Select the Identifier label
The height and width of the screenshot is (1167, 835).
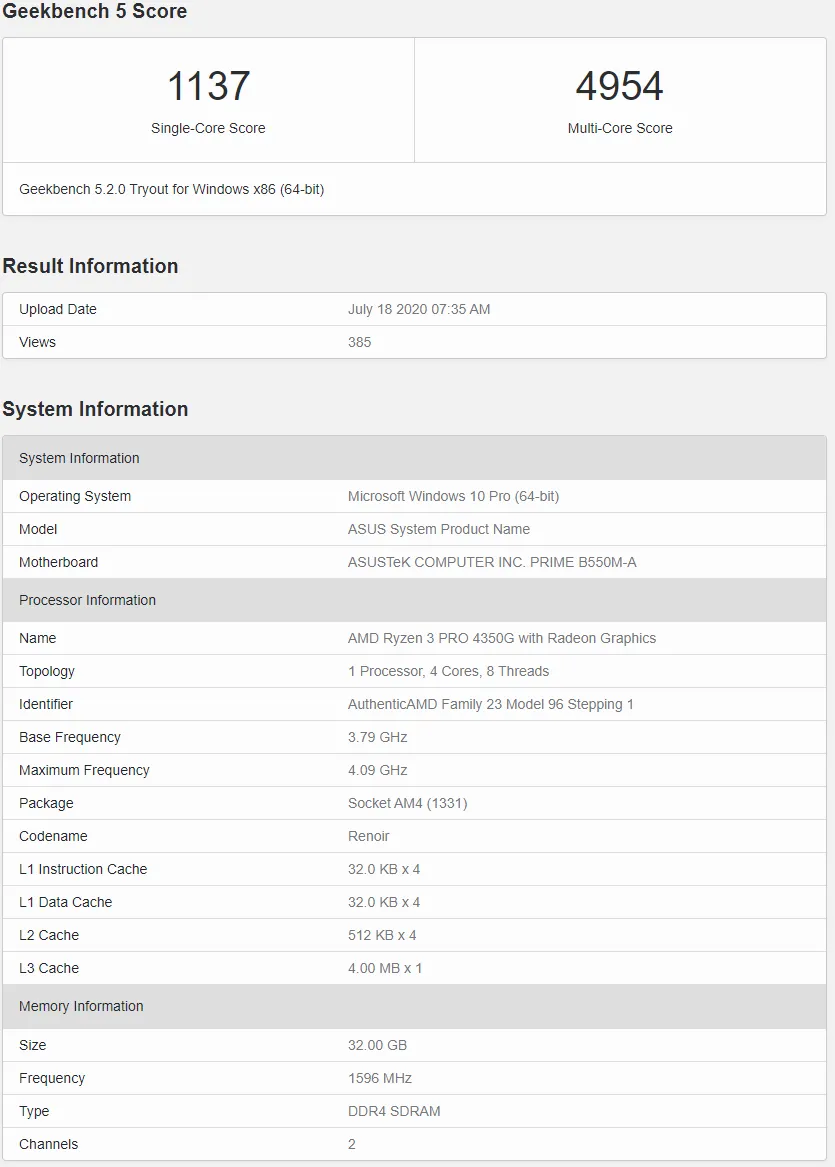(x=46, y=703)
